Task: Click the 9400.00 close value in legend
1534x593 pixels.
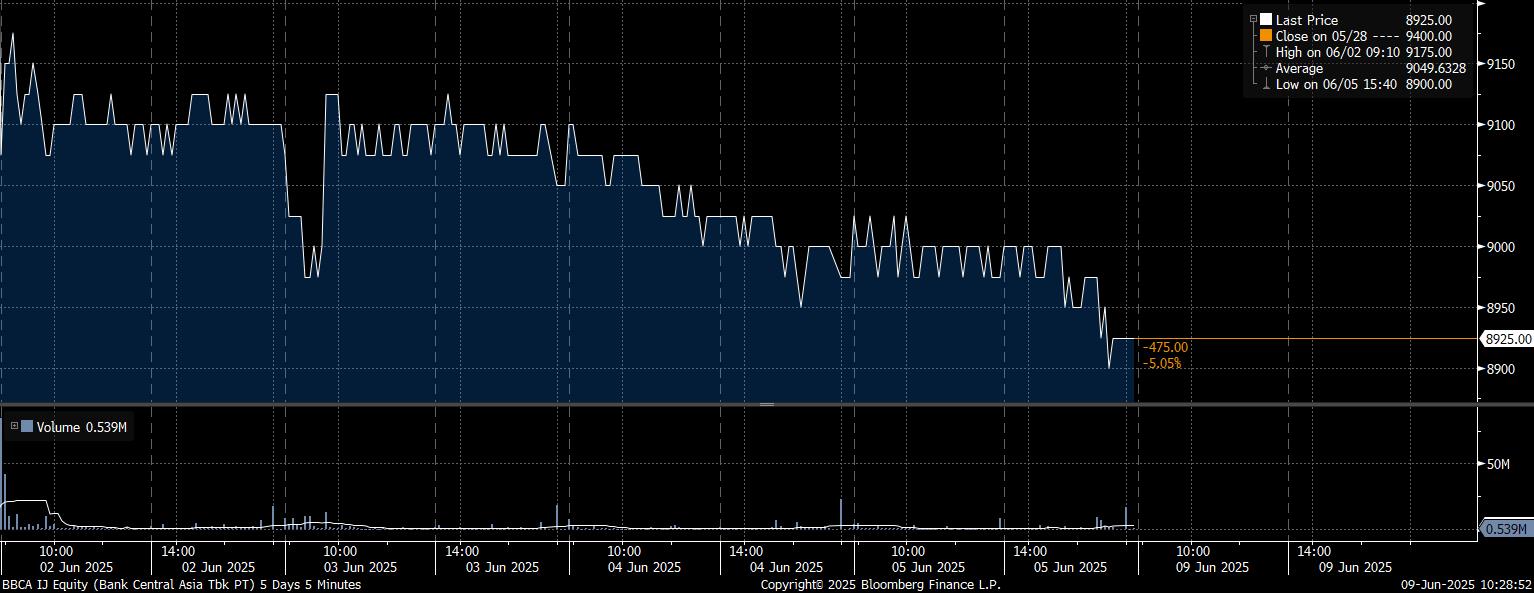Action: [x=1428, y=36]
